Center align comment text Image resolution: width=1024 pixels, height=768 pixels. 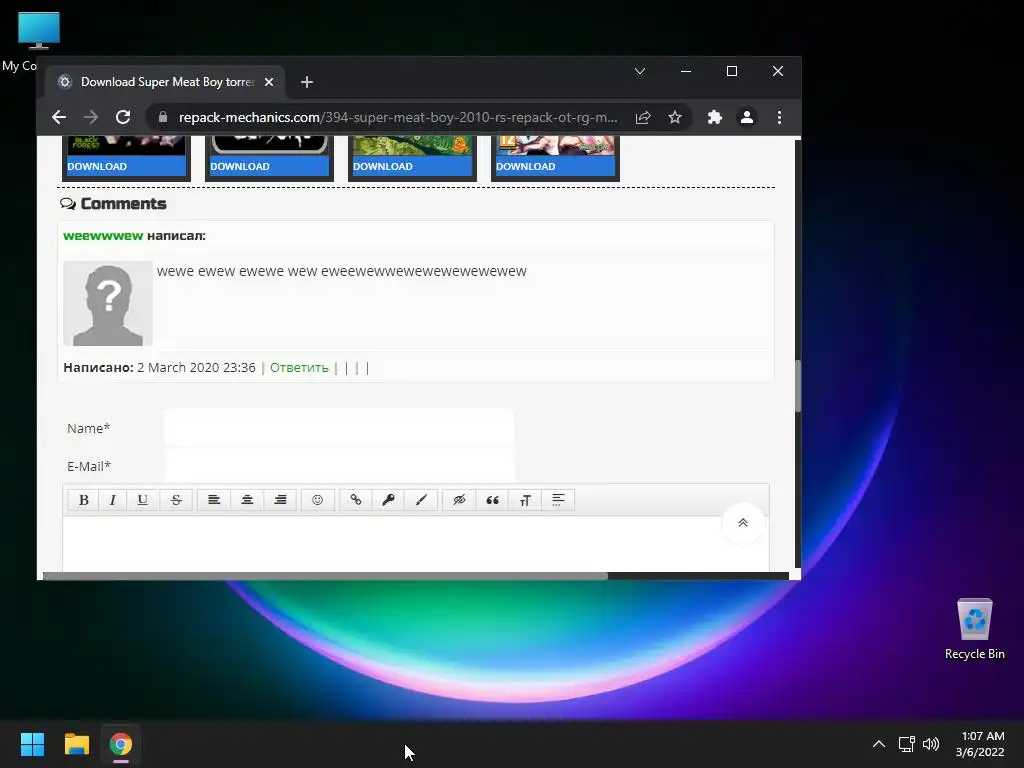(x=247, y=500)
